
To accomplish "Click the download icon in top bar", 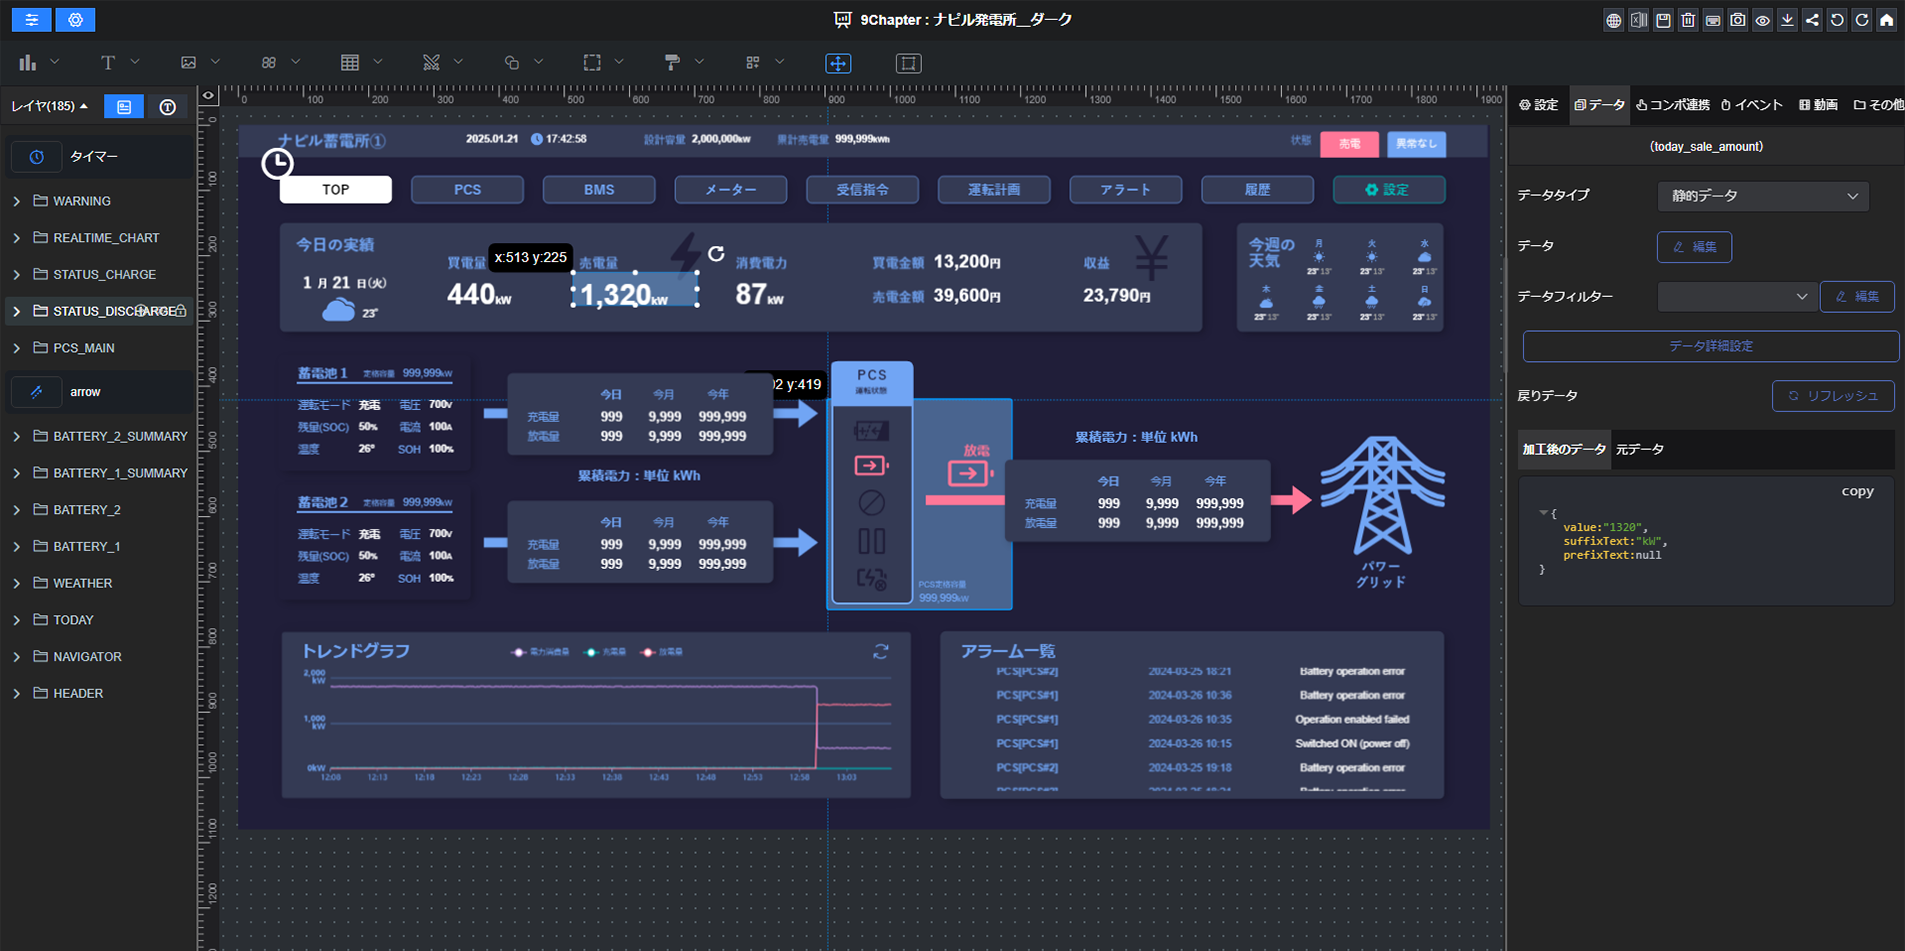I will pos(1787,20).
